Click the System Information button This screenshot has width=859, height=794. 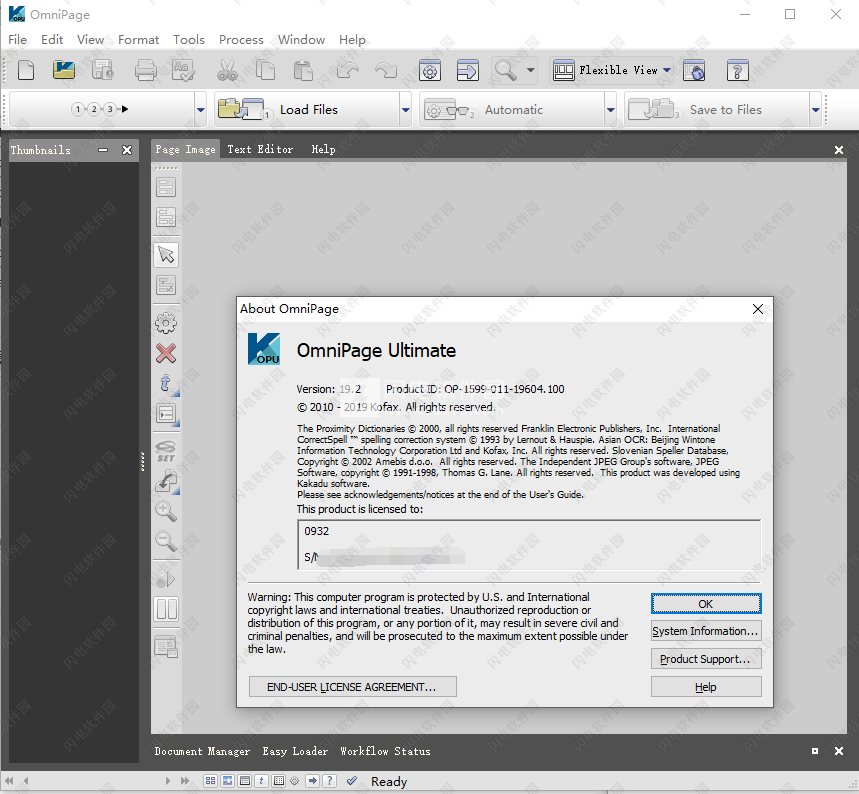point(706,631)
